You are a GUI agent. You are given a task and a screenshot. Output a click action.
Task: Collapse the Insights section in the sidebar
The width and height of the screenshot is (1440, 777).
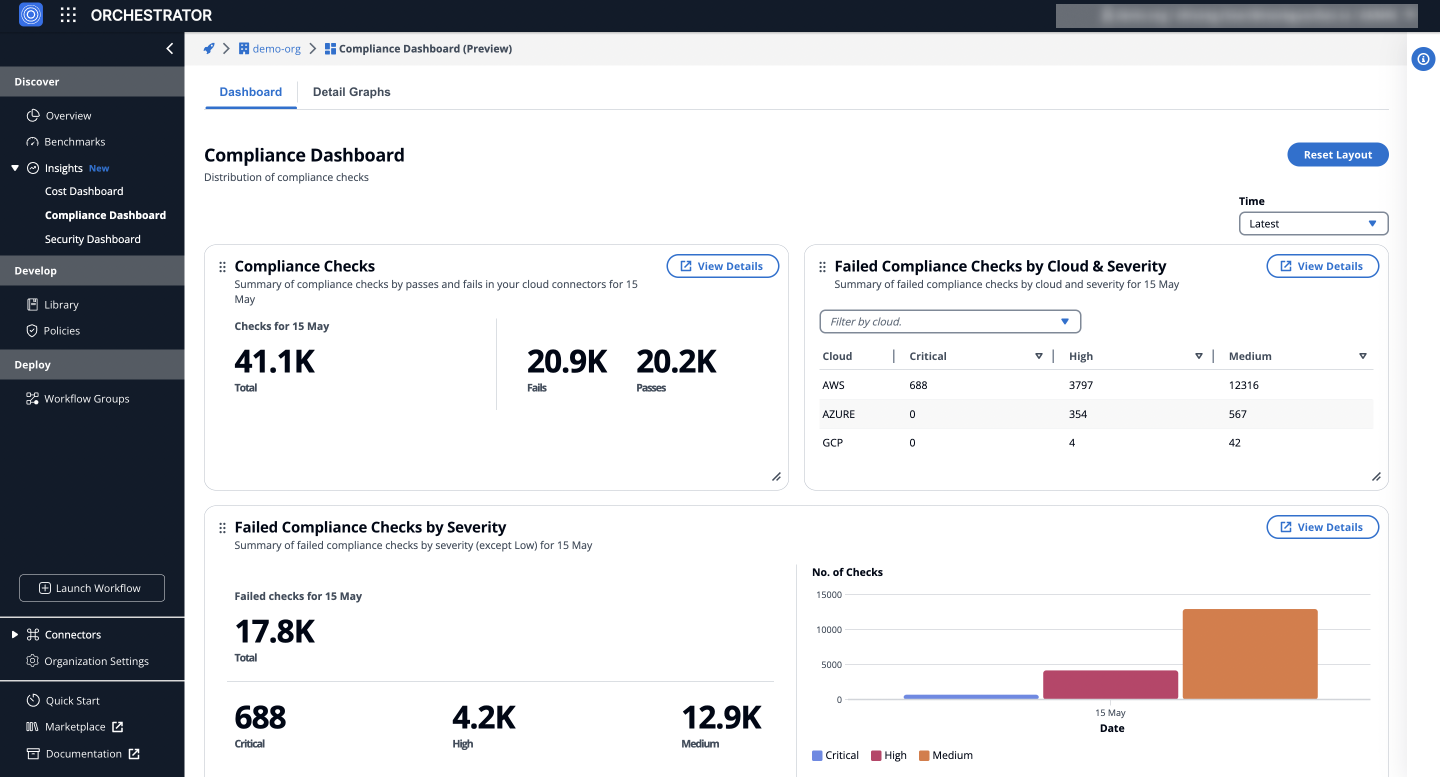14,168
